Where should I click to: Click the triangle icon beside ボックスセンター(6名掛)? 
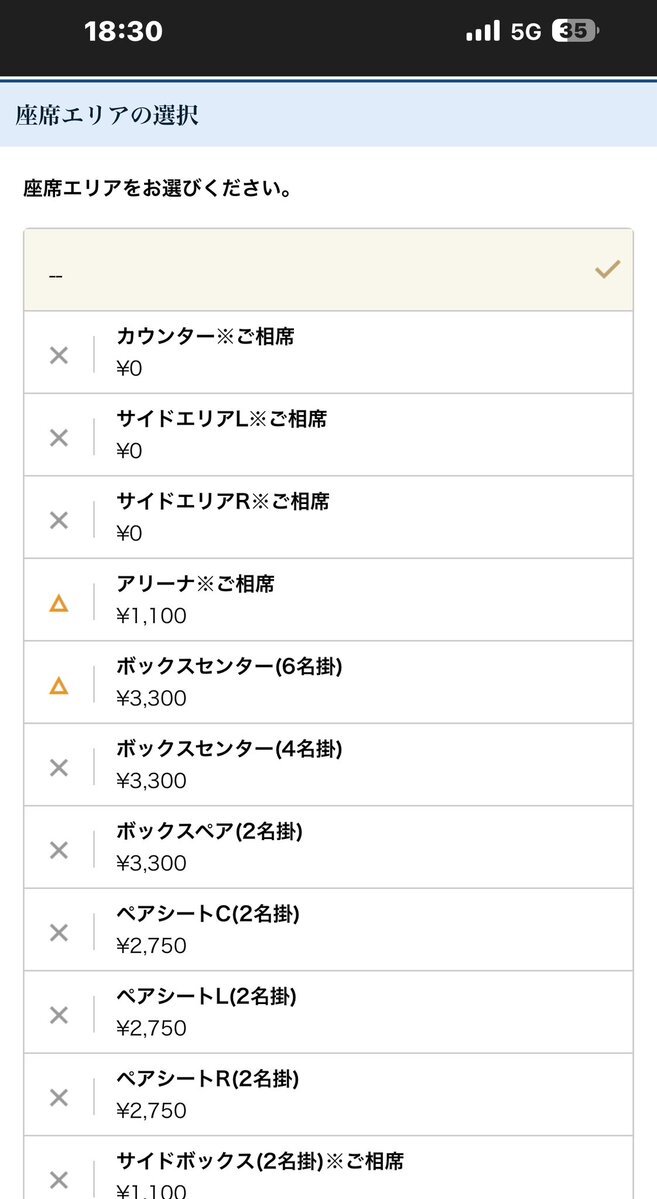pyautogui.click(x=59, y=685)
